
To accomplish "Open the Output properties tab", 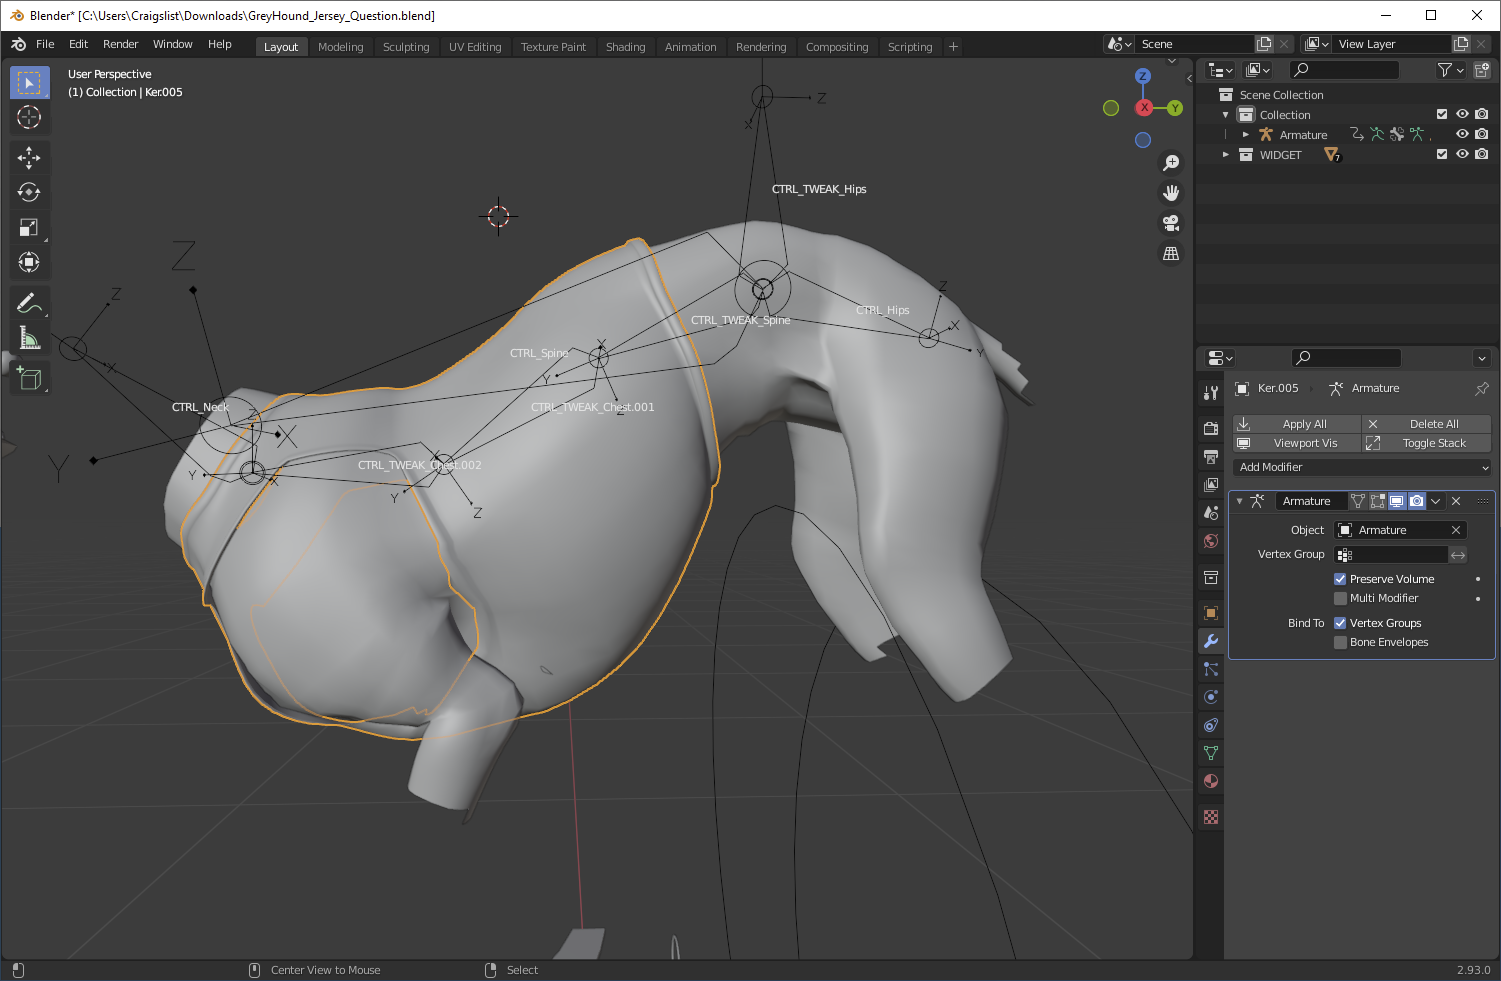I will 1211,457.
